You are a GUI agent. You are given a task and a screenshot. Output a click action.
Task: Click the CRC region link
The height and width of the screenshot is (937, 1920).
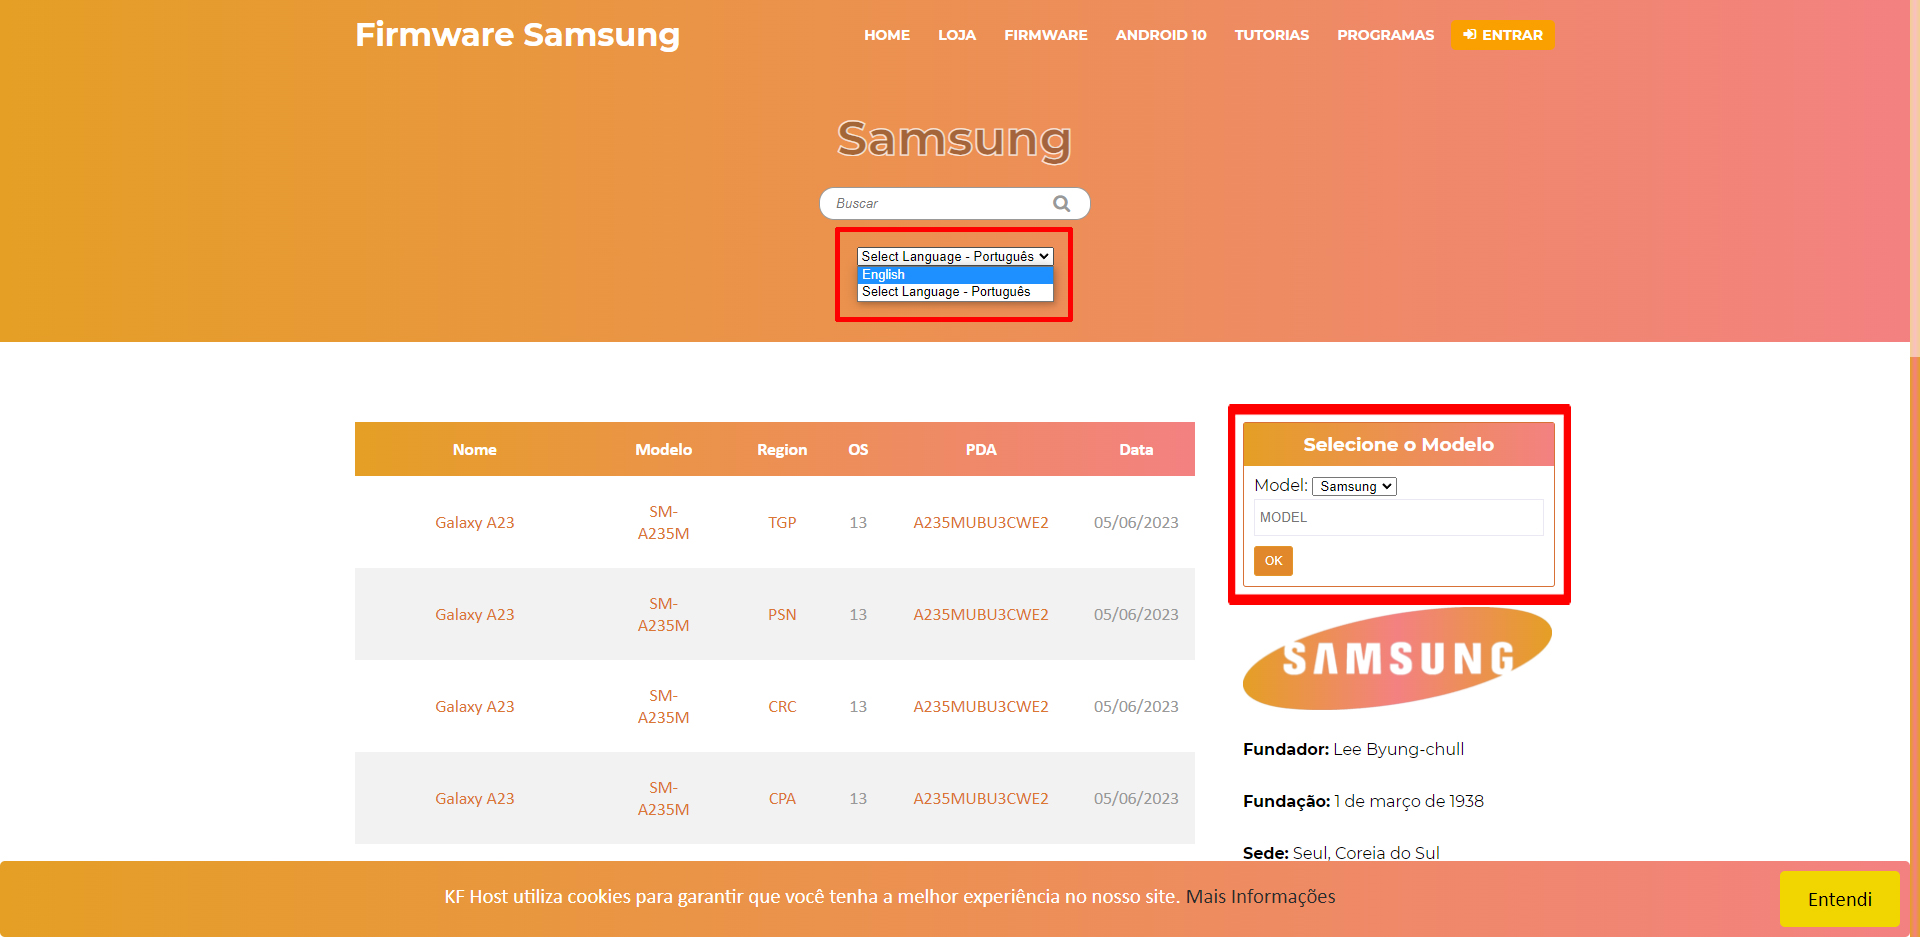pyautogui.click(x=782, y=707)
